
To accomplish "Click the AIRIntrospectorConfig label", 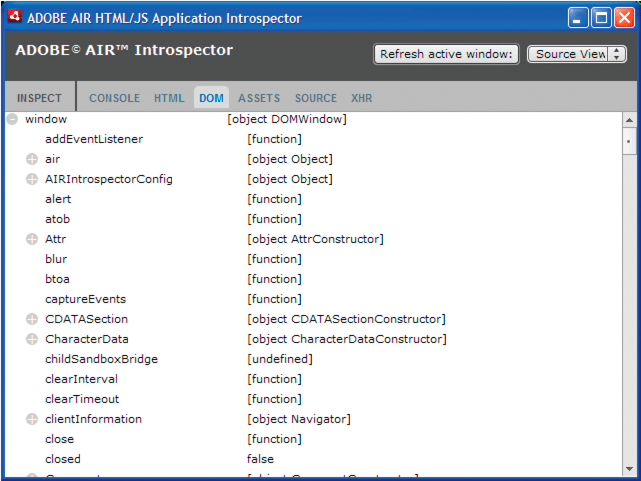I will [109, 179].
